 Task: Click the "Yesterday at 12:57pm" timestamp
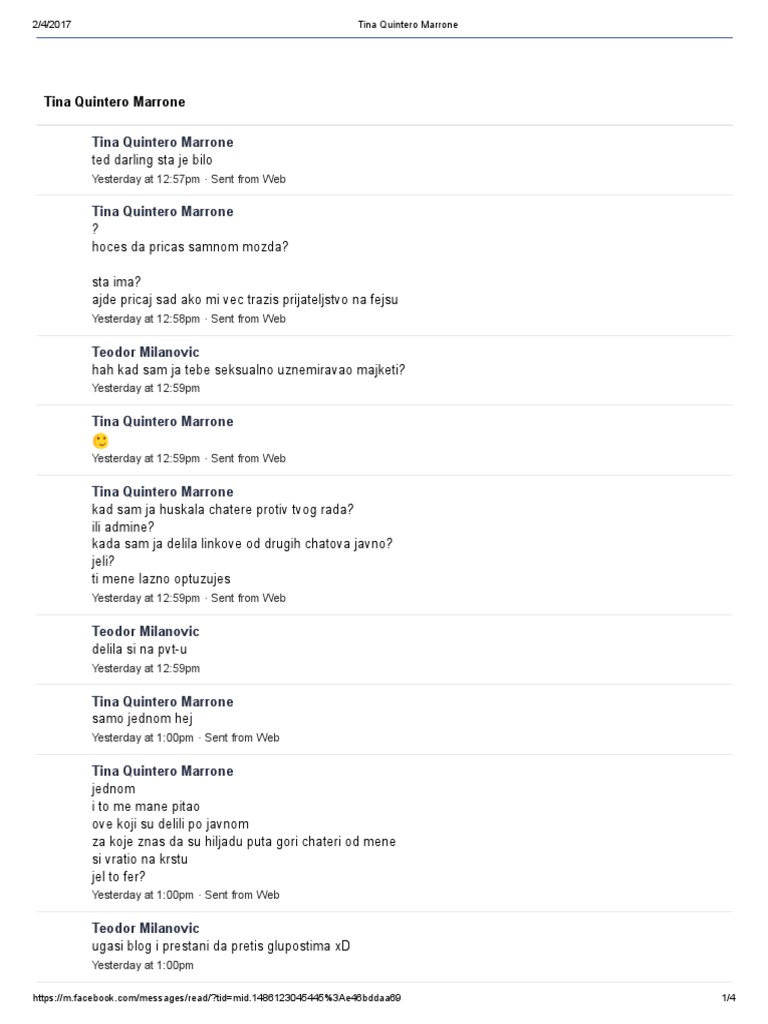[146, 179]
